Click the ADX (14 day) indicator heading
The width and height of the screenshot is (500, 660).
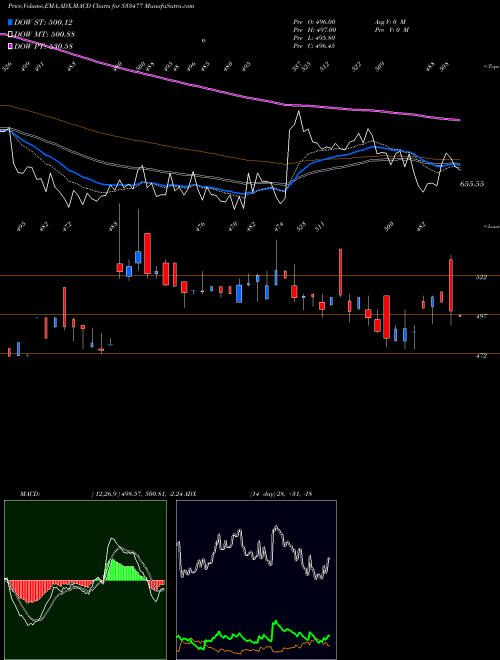click(248, 494)
